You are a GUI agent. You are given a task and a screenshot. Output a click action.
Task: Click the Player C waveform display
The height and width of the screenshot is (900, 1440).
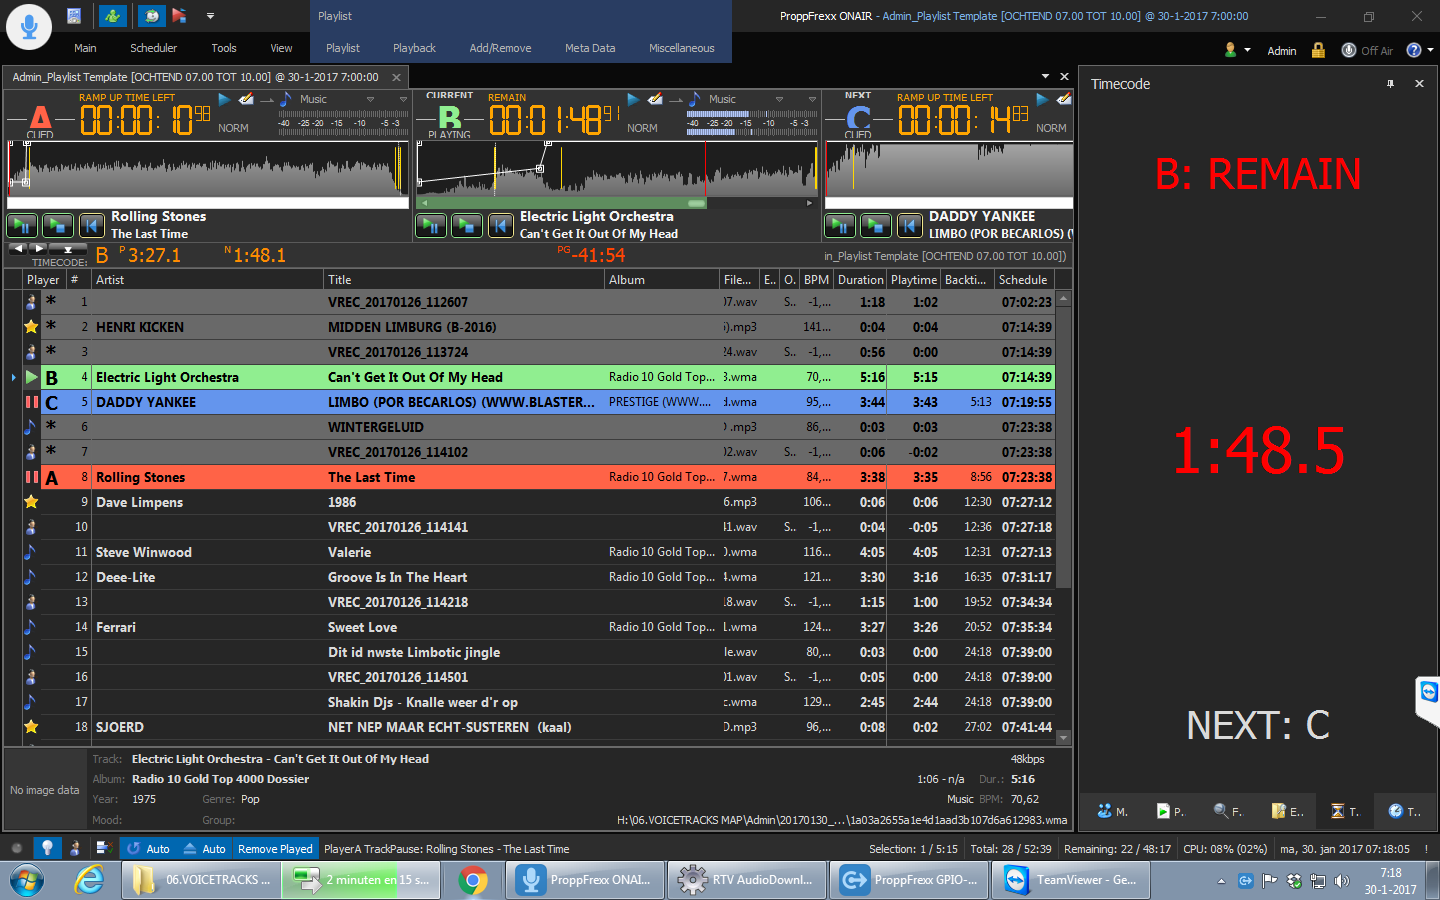pyautogui.click(x=949, y=168)
